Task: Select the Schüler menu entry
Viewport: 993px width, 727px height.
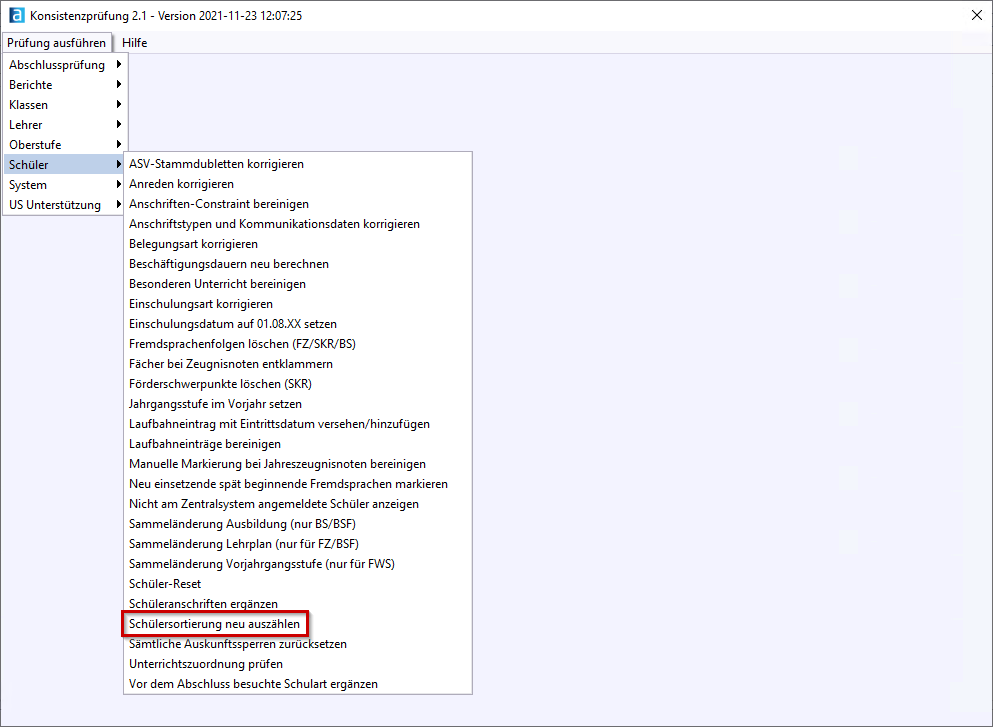Action: coord(65,165)
